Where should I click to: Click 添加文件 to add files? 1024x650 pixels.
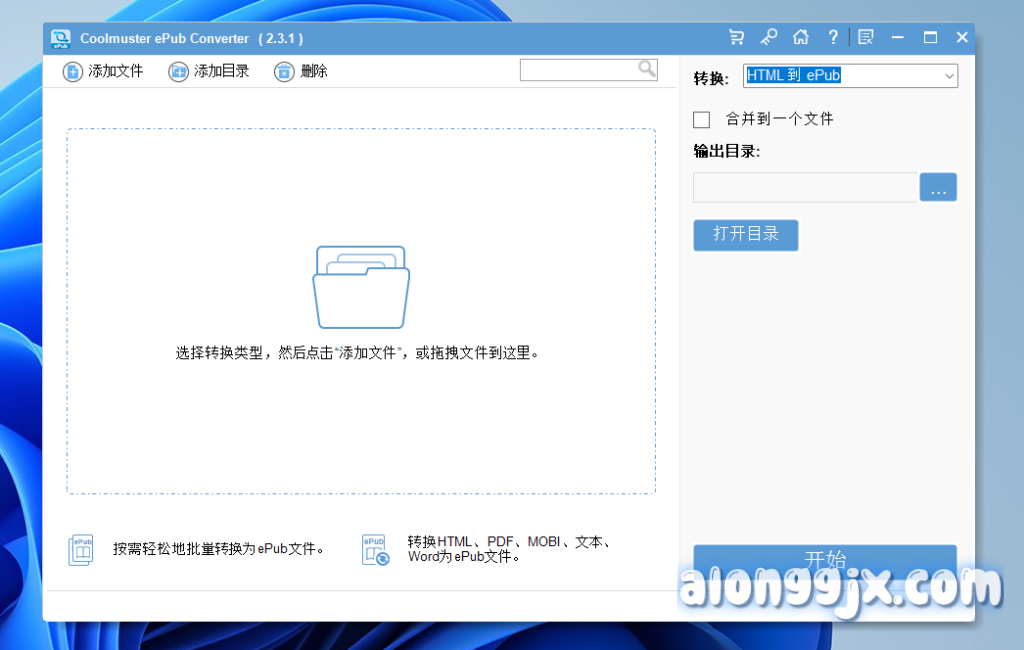click(x=103, y=71)
